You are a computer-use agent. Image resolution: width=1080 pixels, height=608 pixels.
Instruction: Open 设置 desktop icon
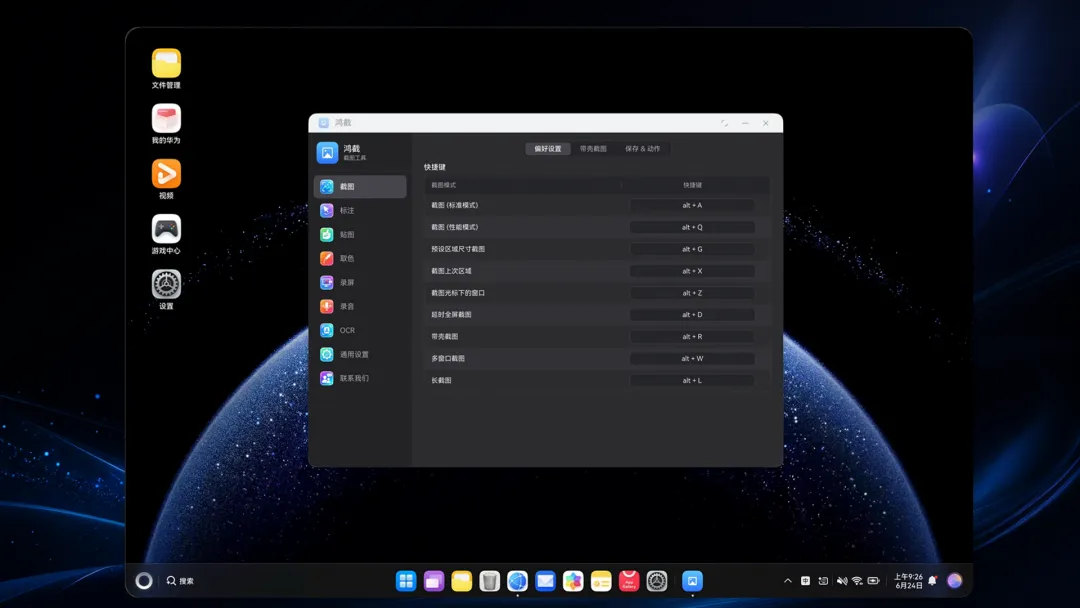tap(166, 289)
